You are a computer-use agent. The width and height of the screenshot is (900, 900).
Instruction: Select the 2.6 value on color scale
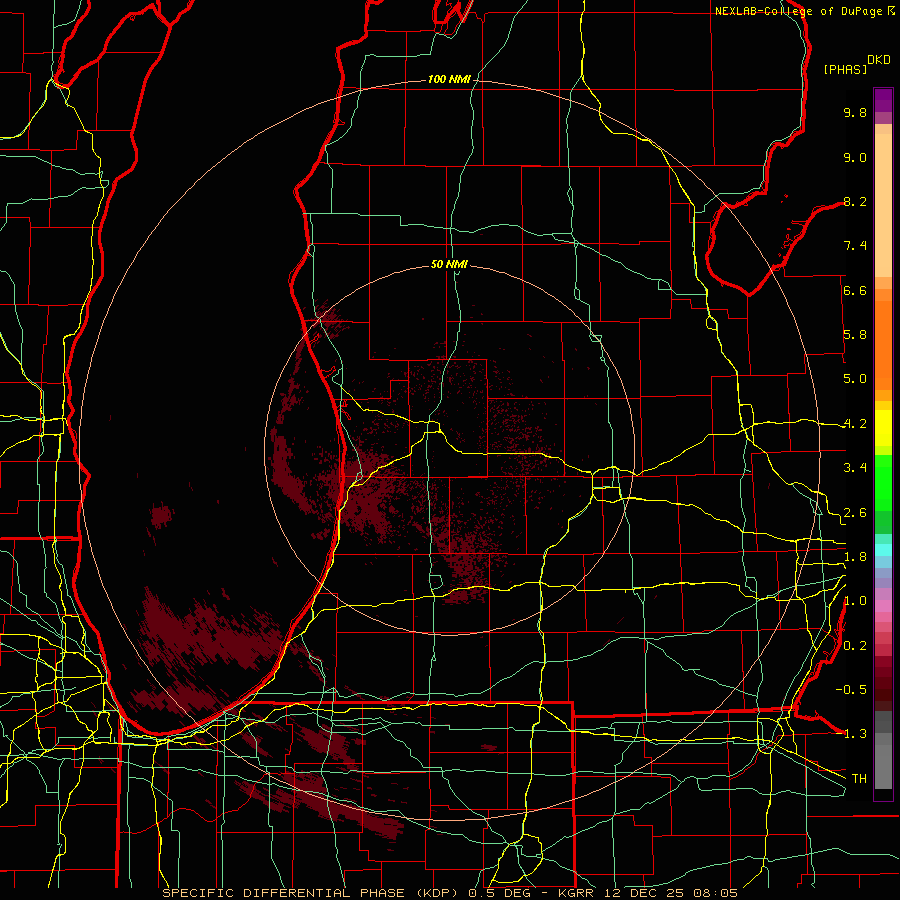[855, 513]
